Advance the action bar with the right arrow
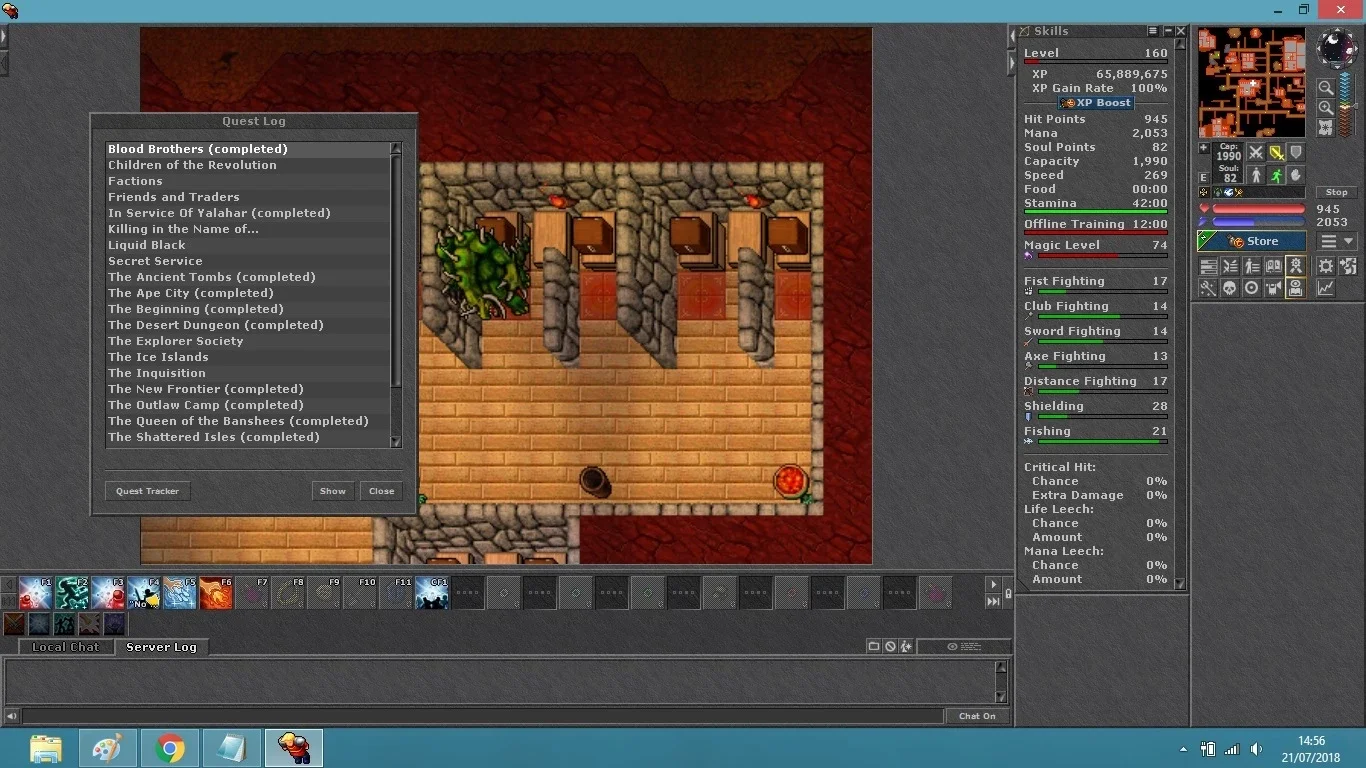This screenshot has height=768, width=1366. pos(993,585)
